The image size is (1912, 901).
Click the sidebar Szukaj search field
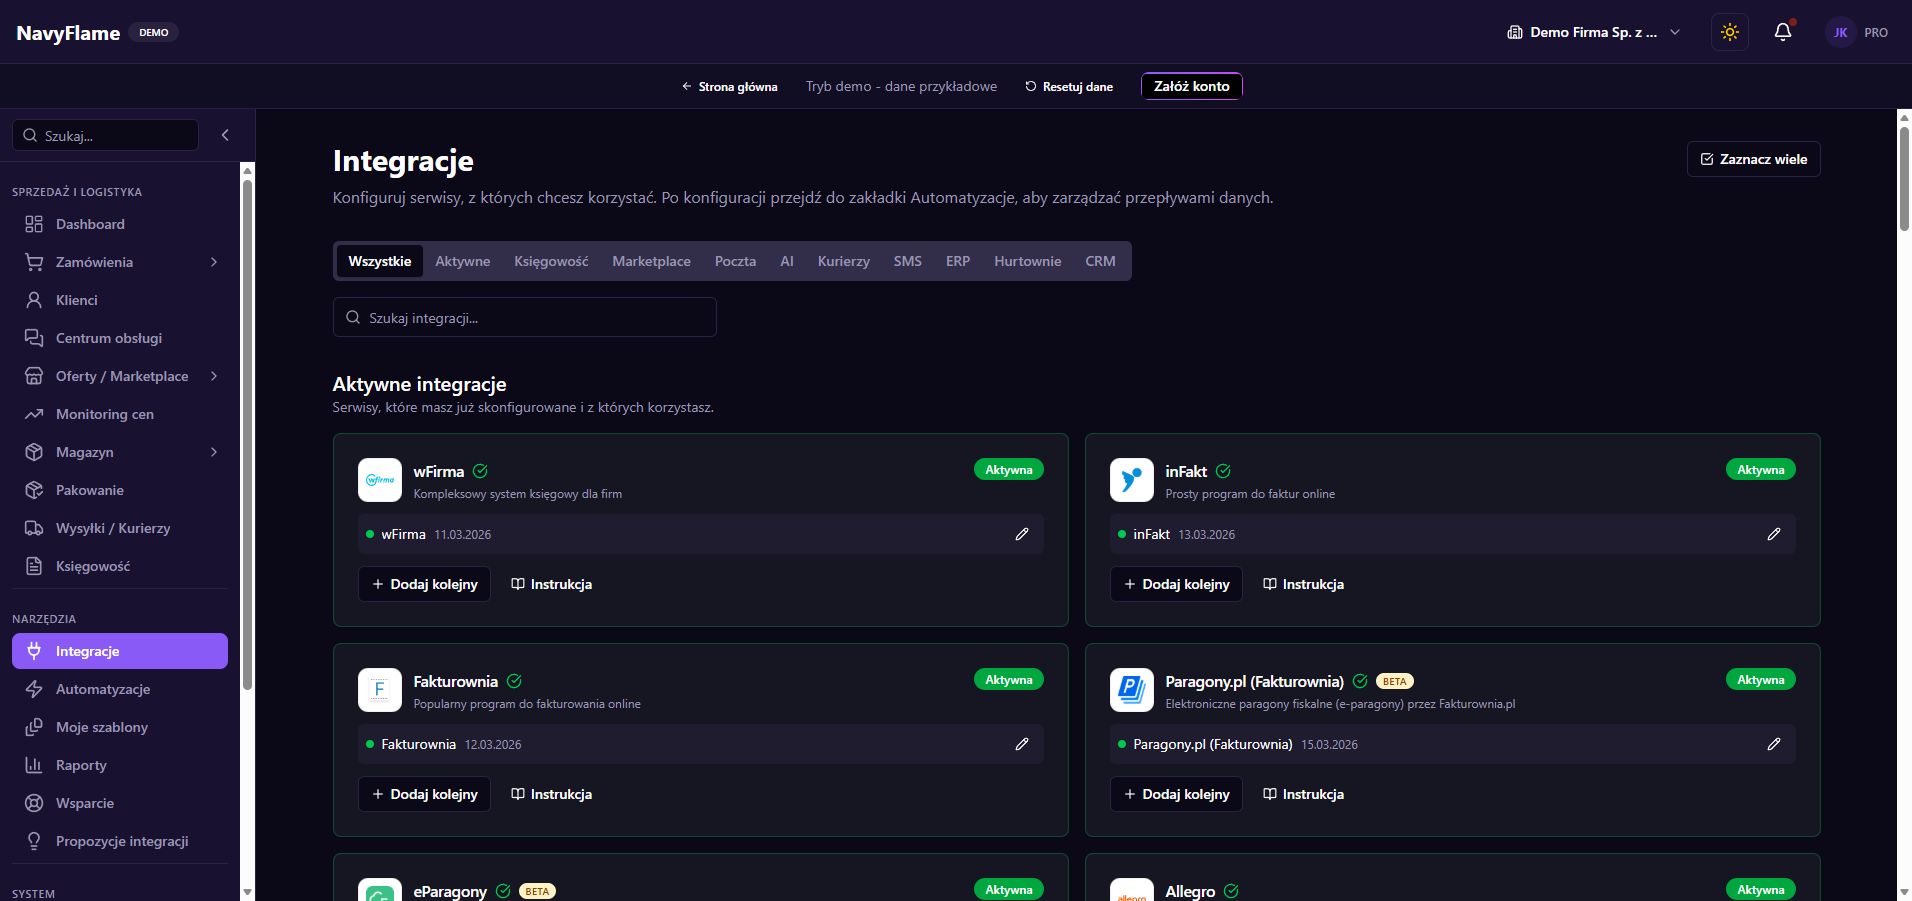105,135
